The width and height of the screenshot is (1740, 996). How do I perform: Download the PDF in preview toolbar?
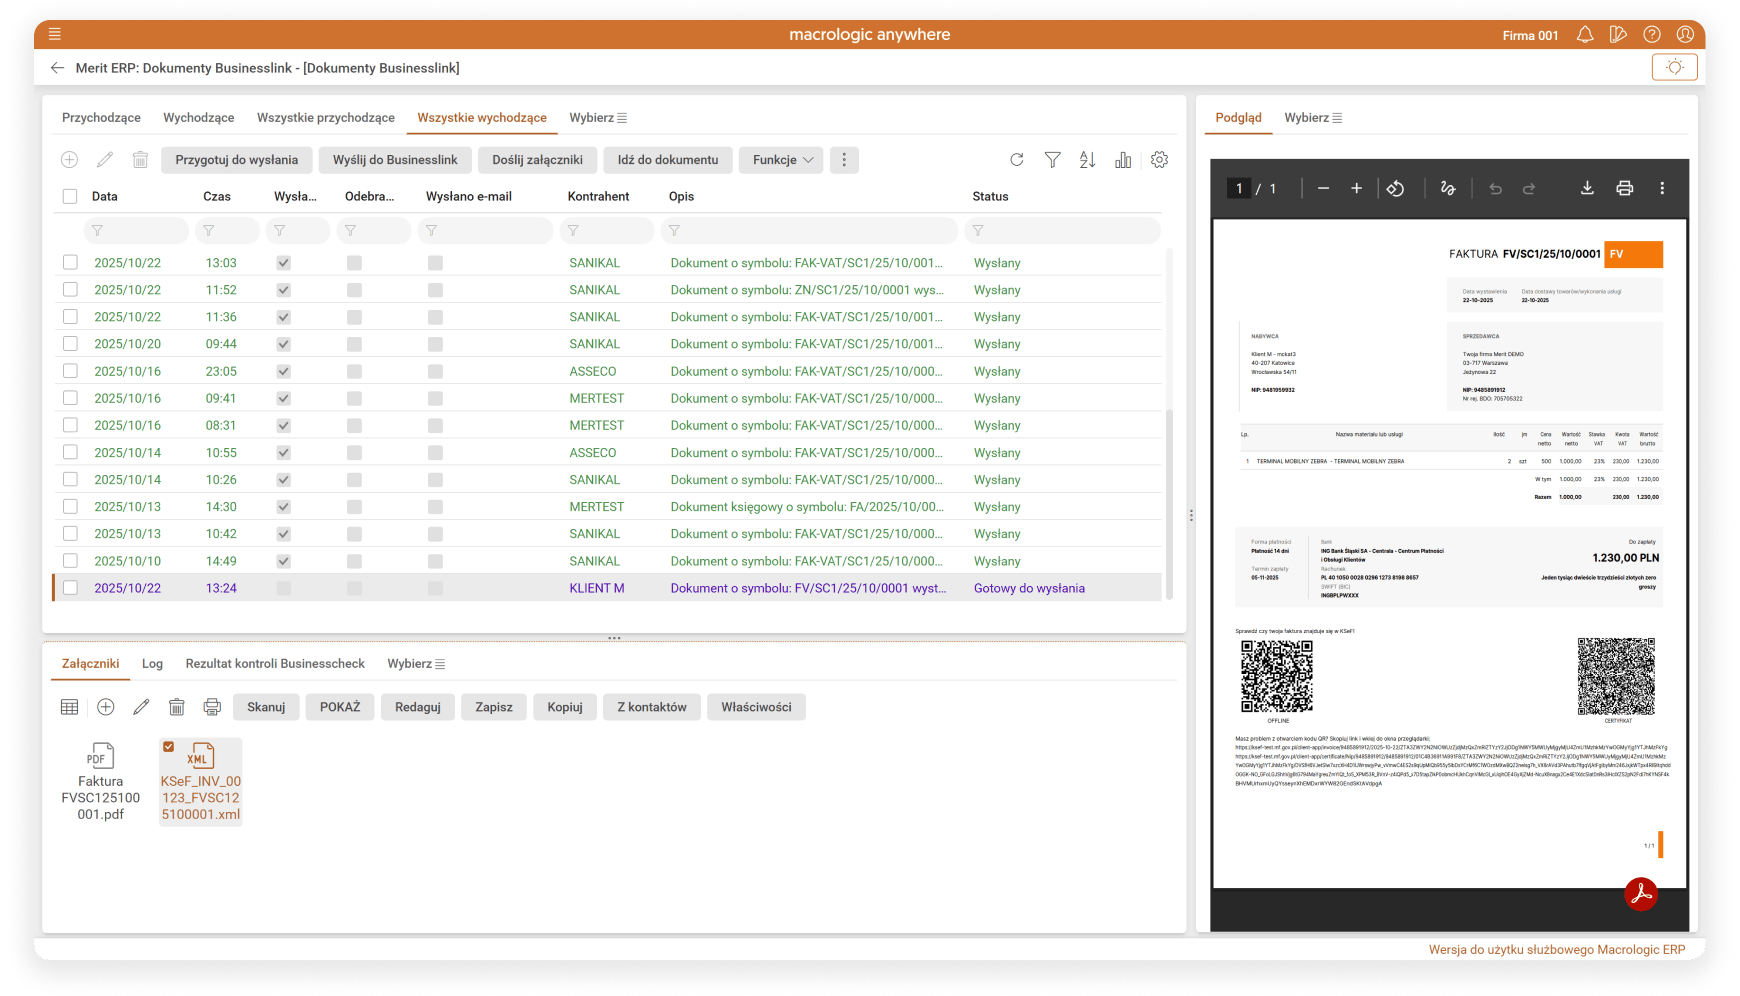click(x=1587, y=188)
